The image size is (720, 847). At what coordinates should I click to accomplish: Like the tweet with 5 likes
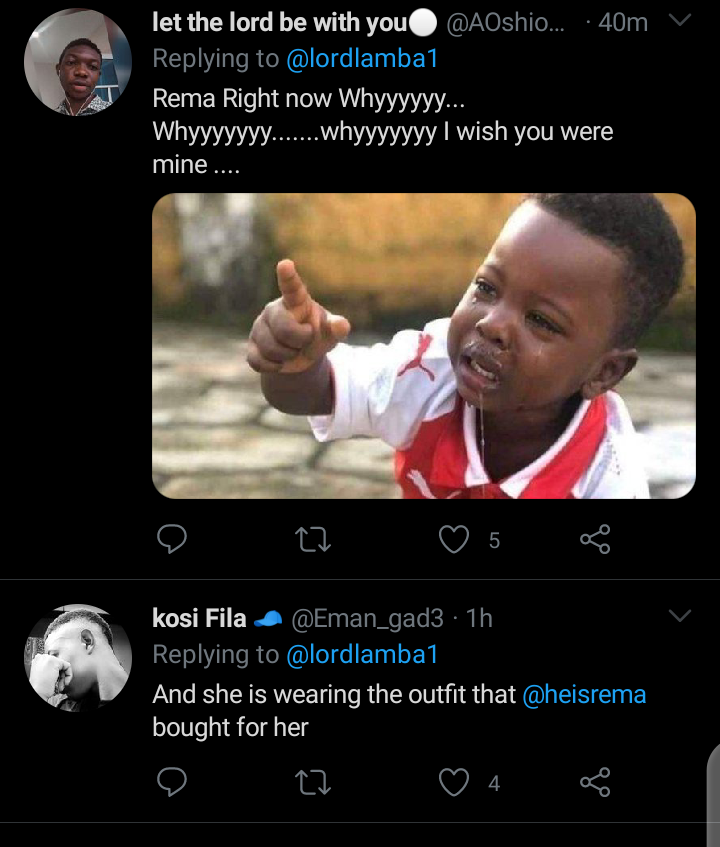coord(455,540)
